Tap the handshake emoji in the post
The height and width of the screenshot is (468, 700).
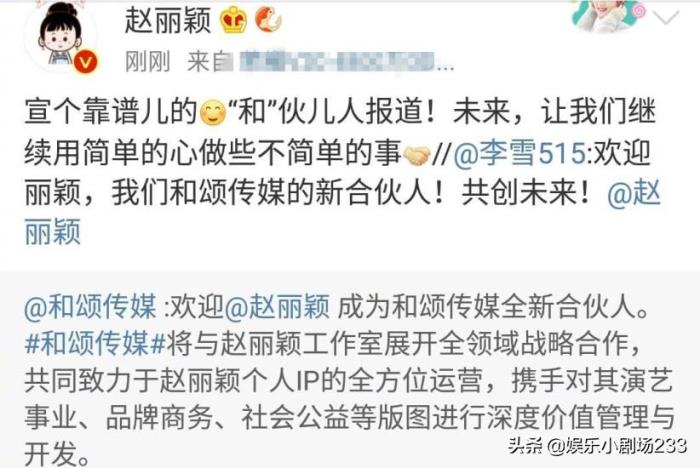(x=416, y=155)
